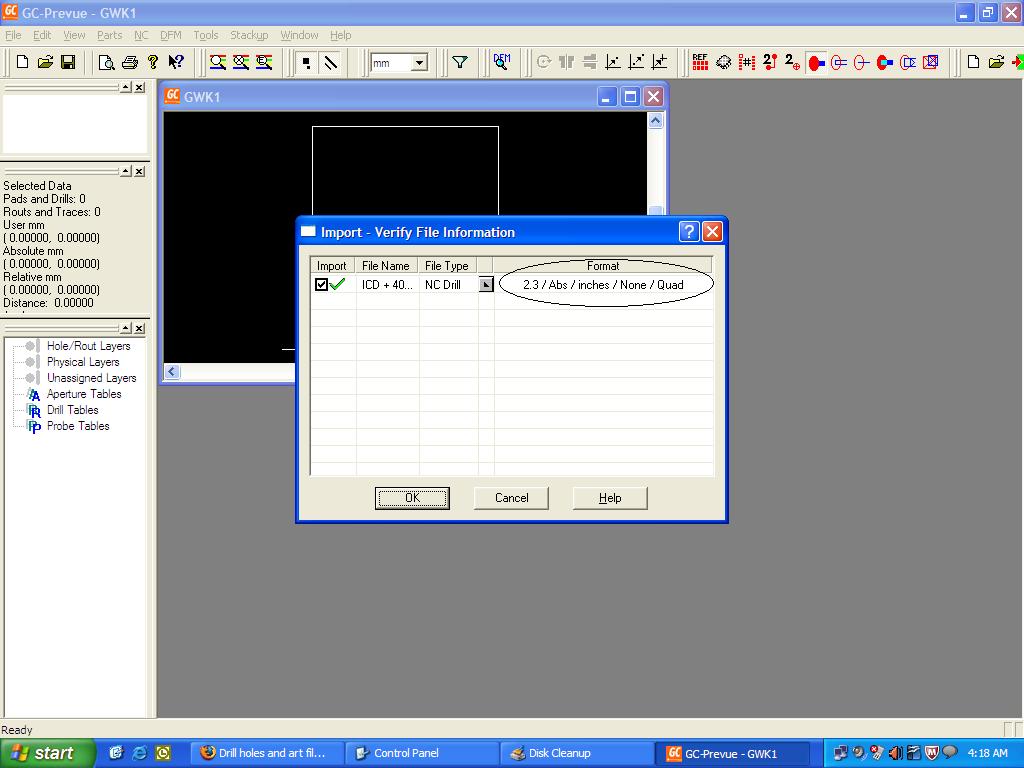The width and height of the screenshot is (1024, 768).
Task: Click the third layer zoom magnifier icon
Action: (264, 62)
